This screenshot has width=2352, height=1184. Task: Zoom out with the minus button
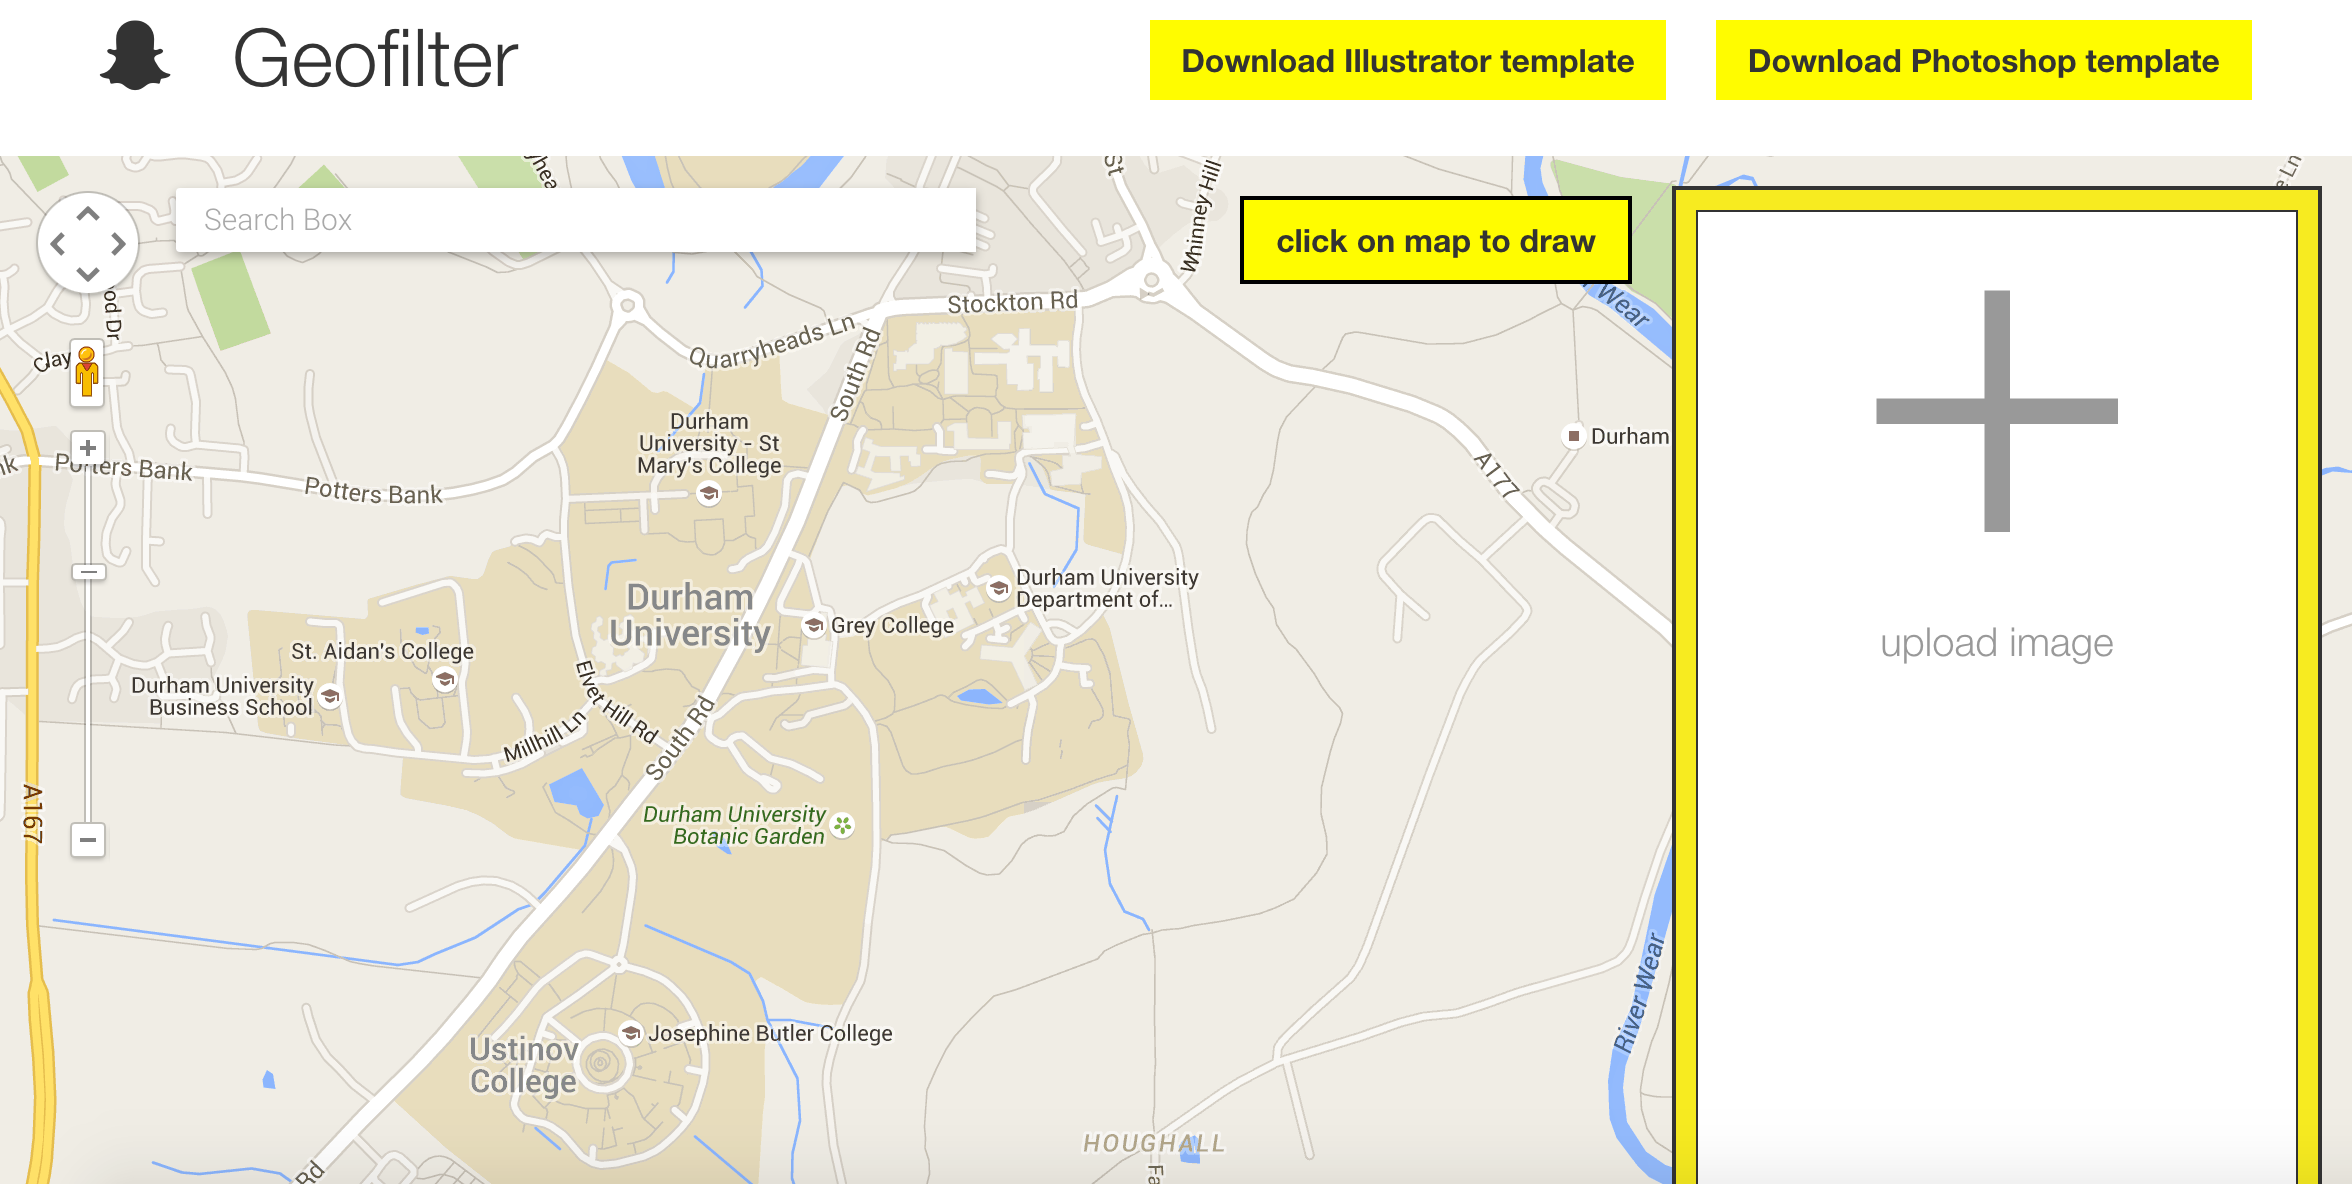pos(88,840)
